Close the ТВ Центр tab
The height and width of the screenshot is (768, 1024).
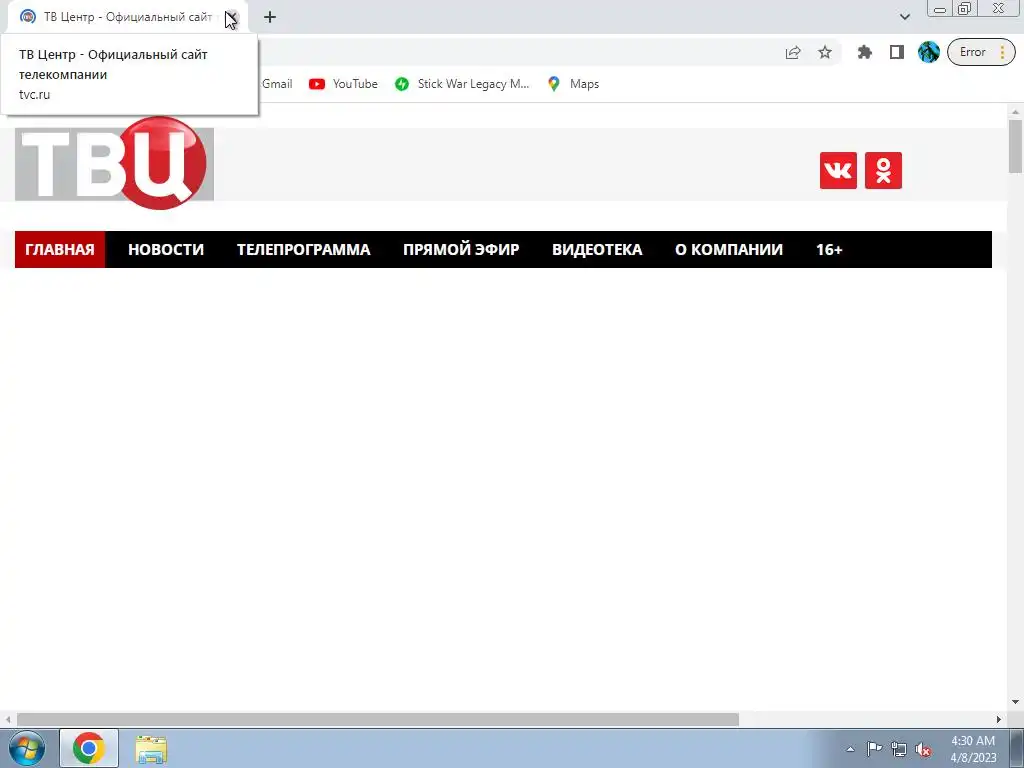231,17
